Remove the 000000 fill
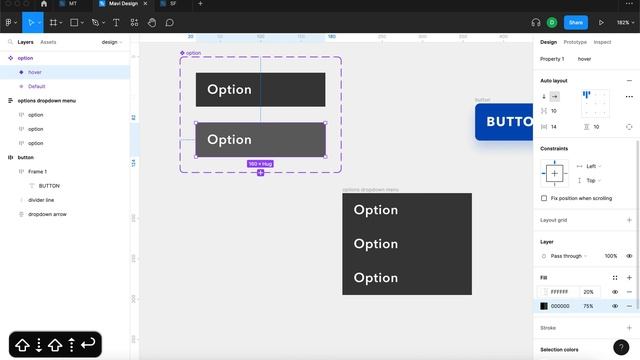This screenshot has width=640, height=360. coord(629,306)
